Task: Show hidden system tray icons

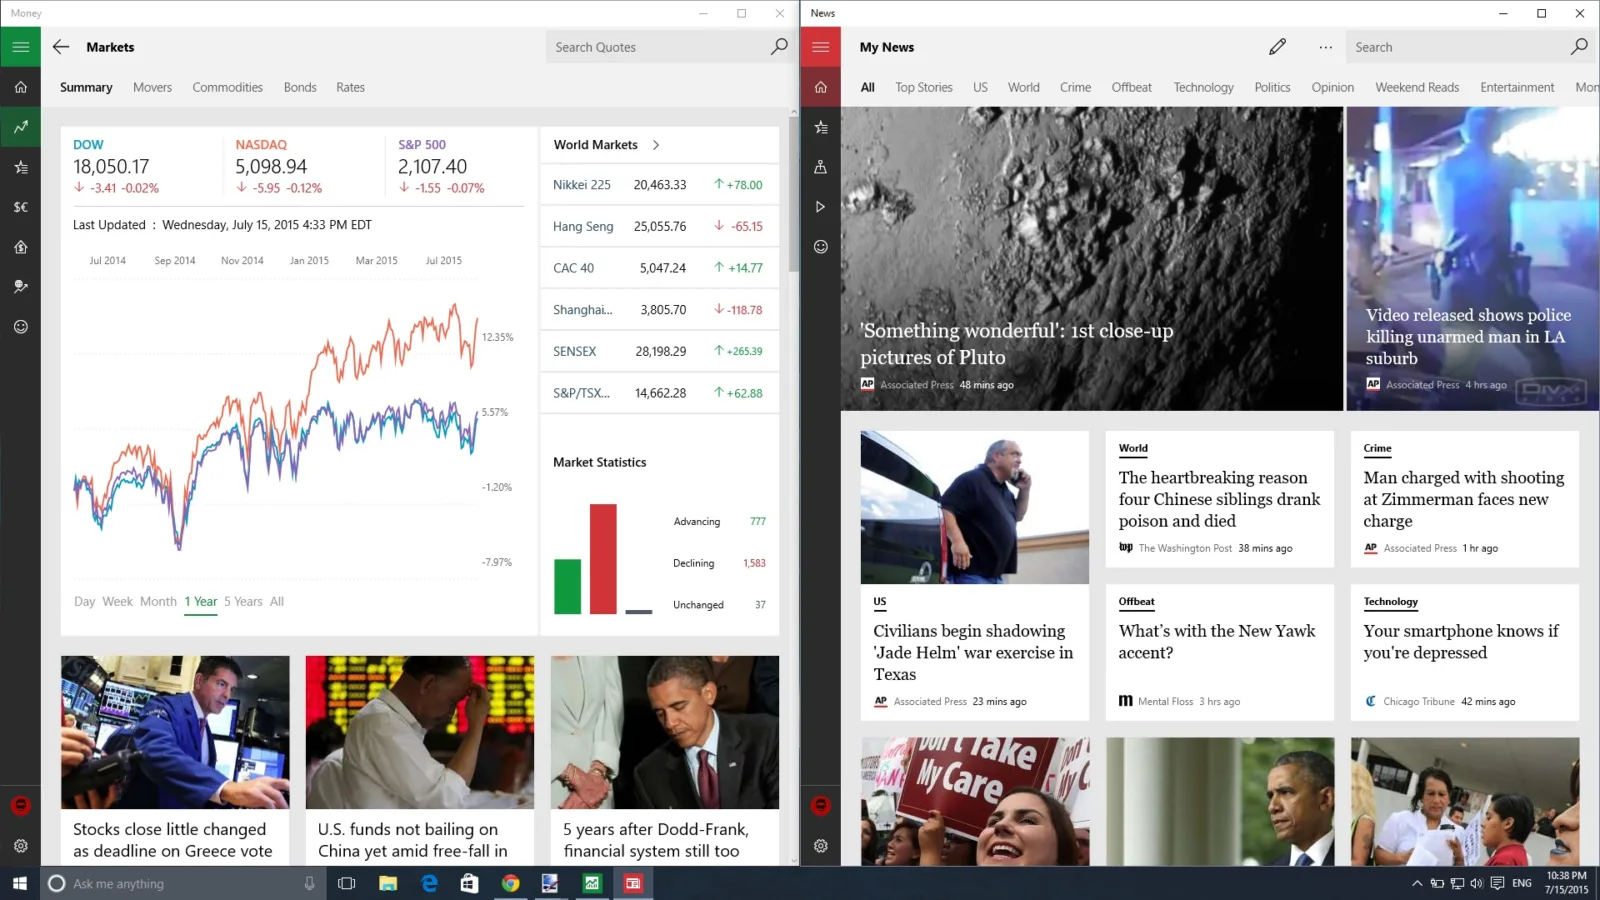Action: tap(1416, 883)
